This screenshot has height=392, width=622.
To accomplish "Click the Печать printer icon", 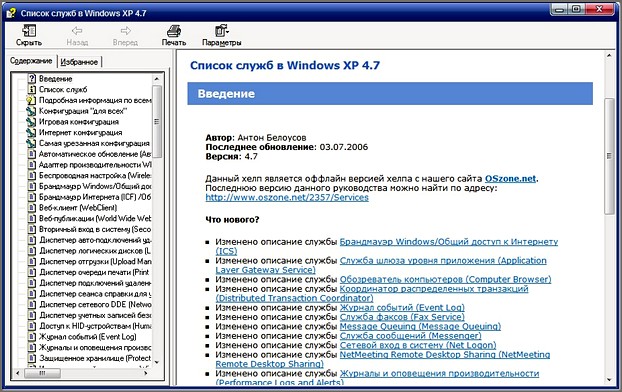I will click(174, 31).
